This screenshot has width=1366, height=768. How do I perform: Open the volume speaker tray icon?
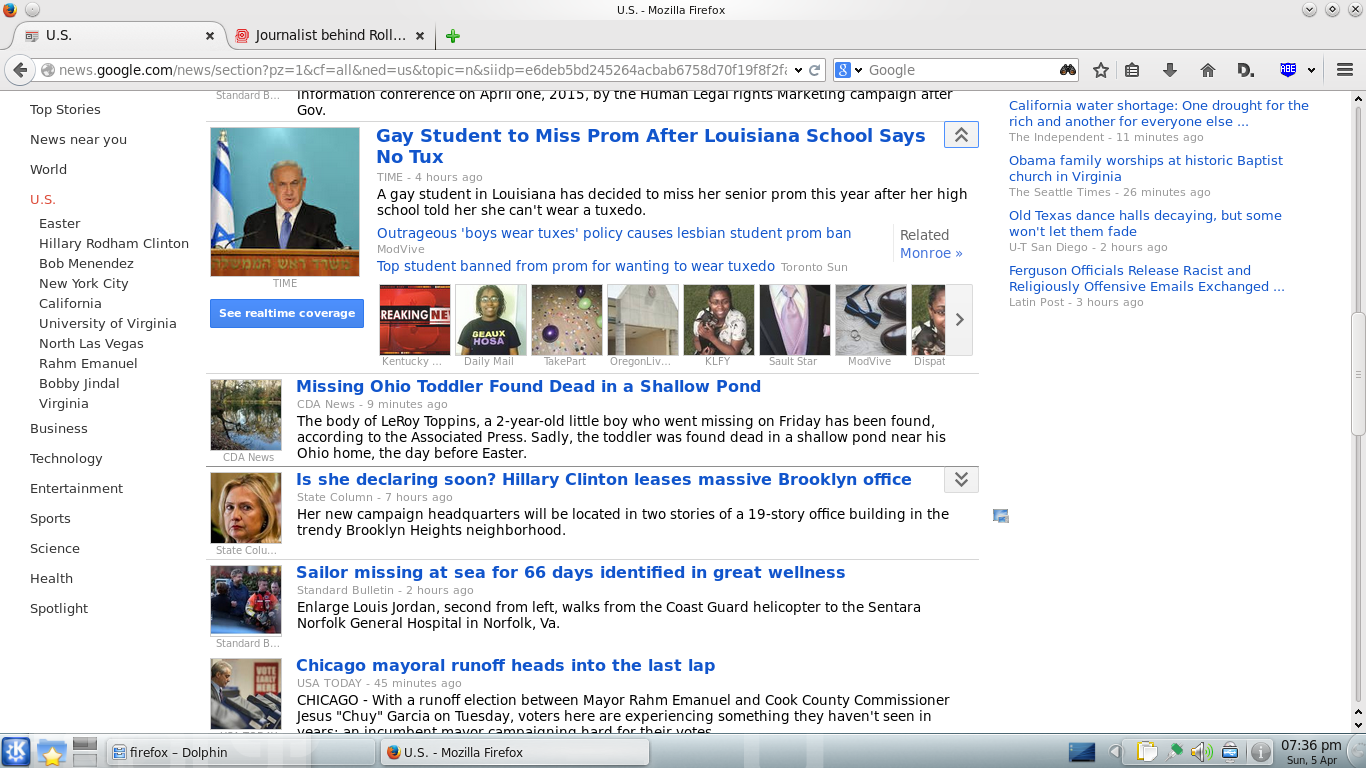coord(1202,752)
